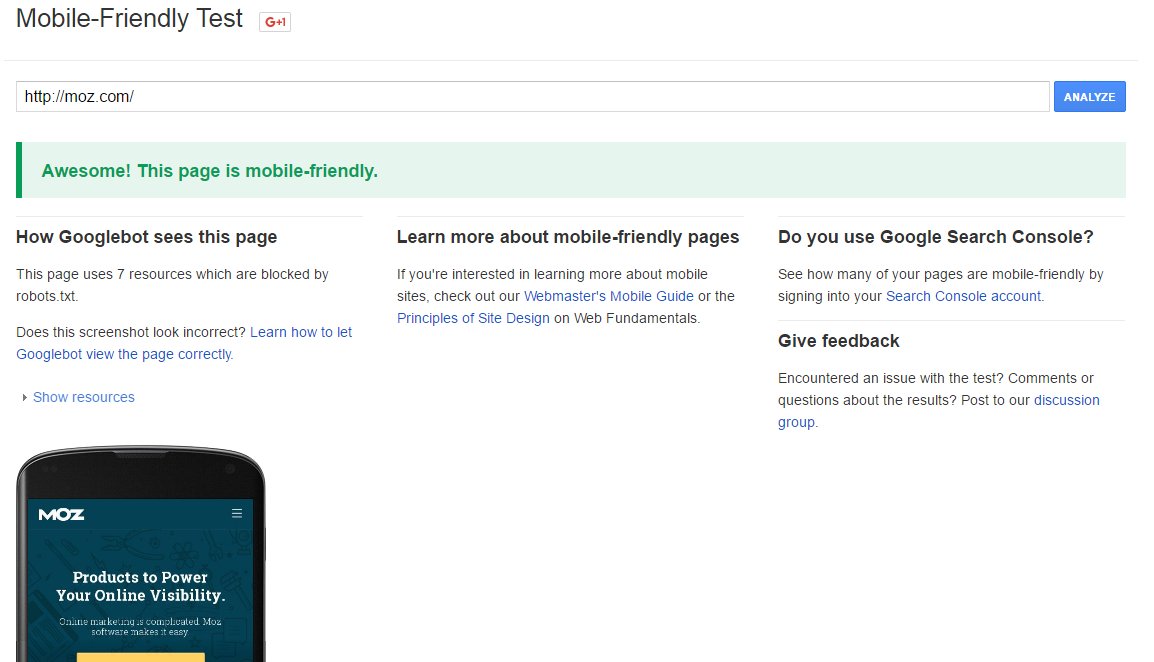Click the hamburger menu in the phone preview

(238, 513)
